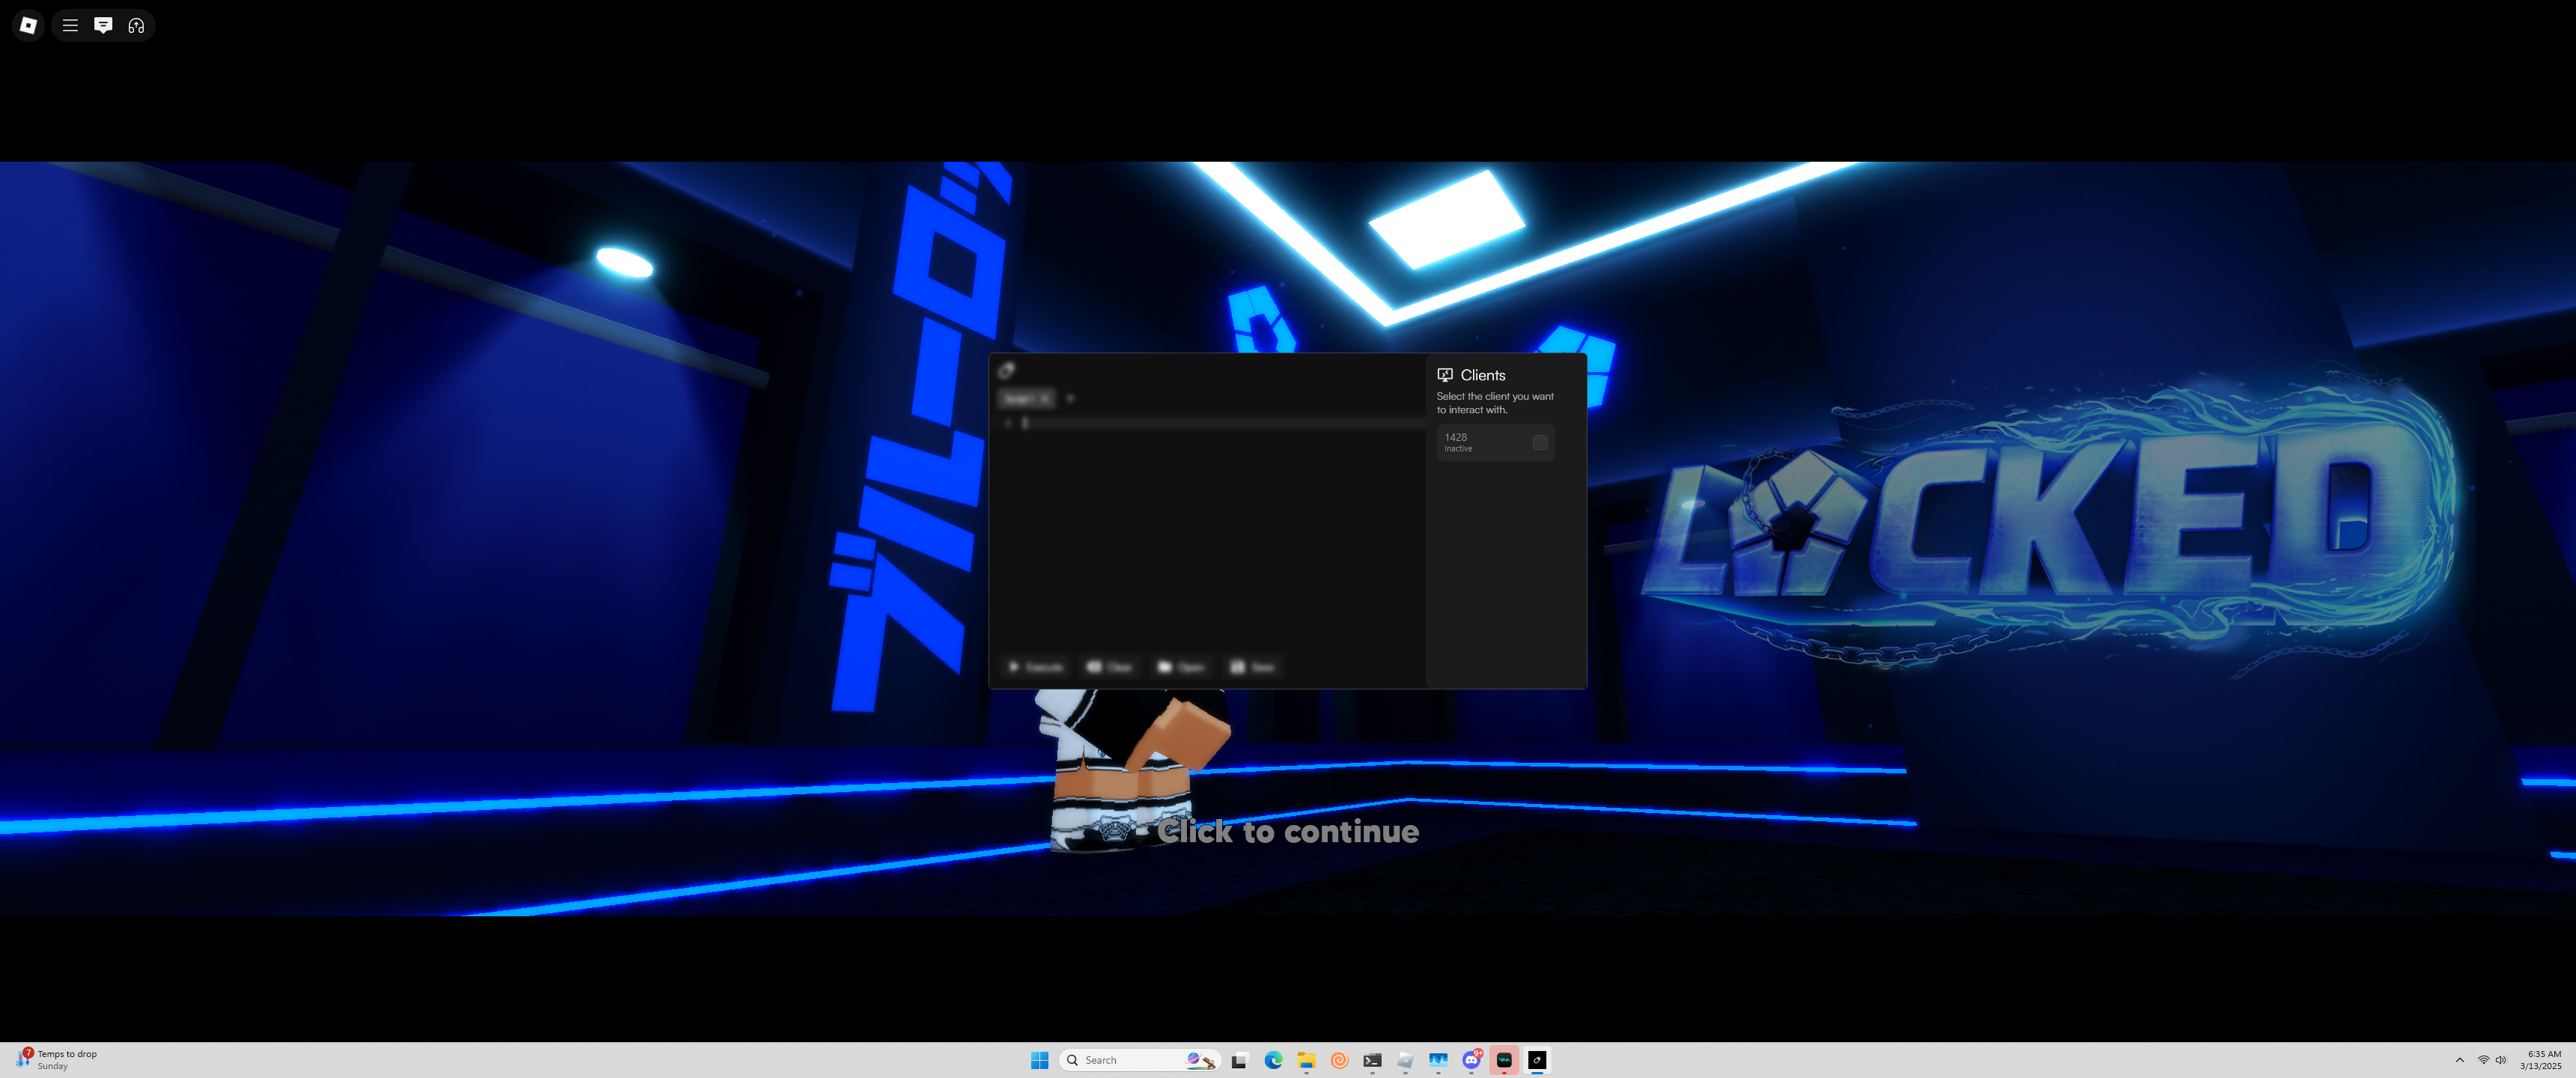Open the Roblox hamburger menu

pos(70,25)
